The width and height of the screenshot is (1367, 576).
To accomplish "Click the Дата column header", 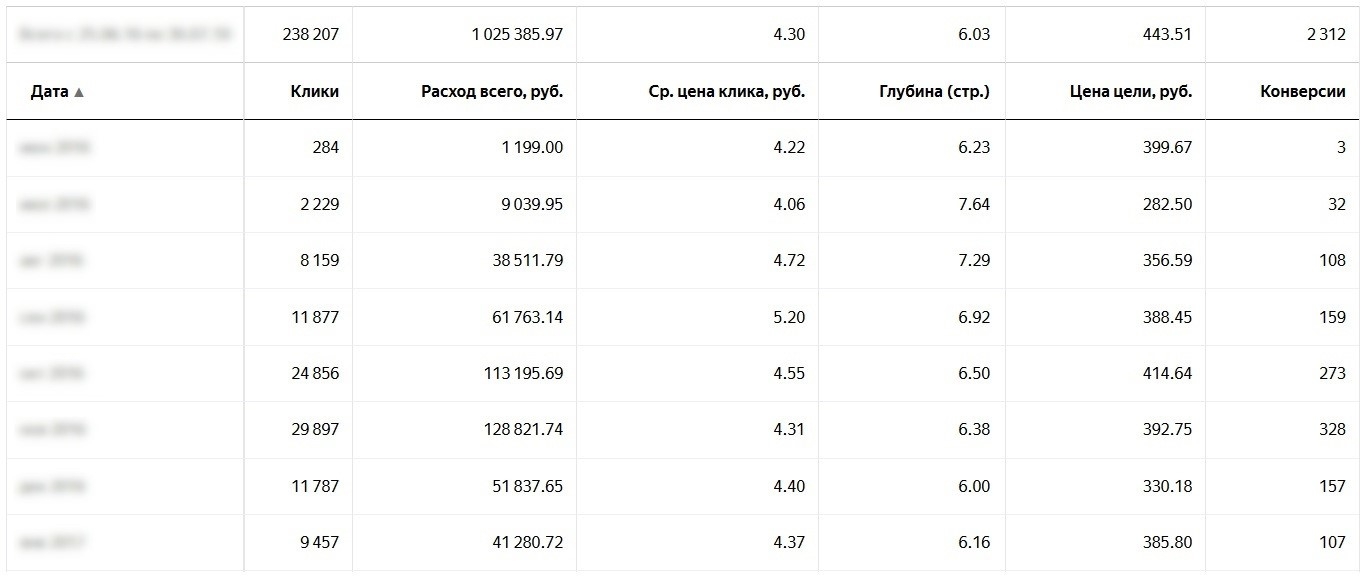I will coord(49,91).
